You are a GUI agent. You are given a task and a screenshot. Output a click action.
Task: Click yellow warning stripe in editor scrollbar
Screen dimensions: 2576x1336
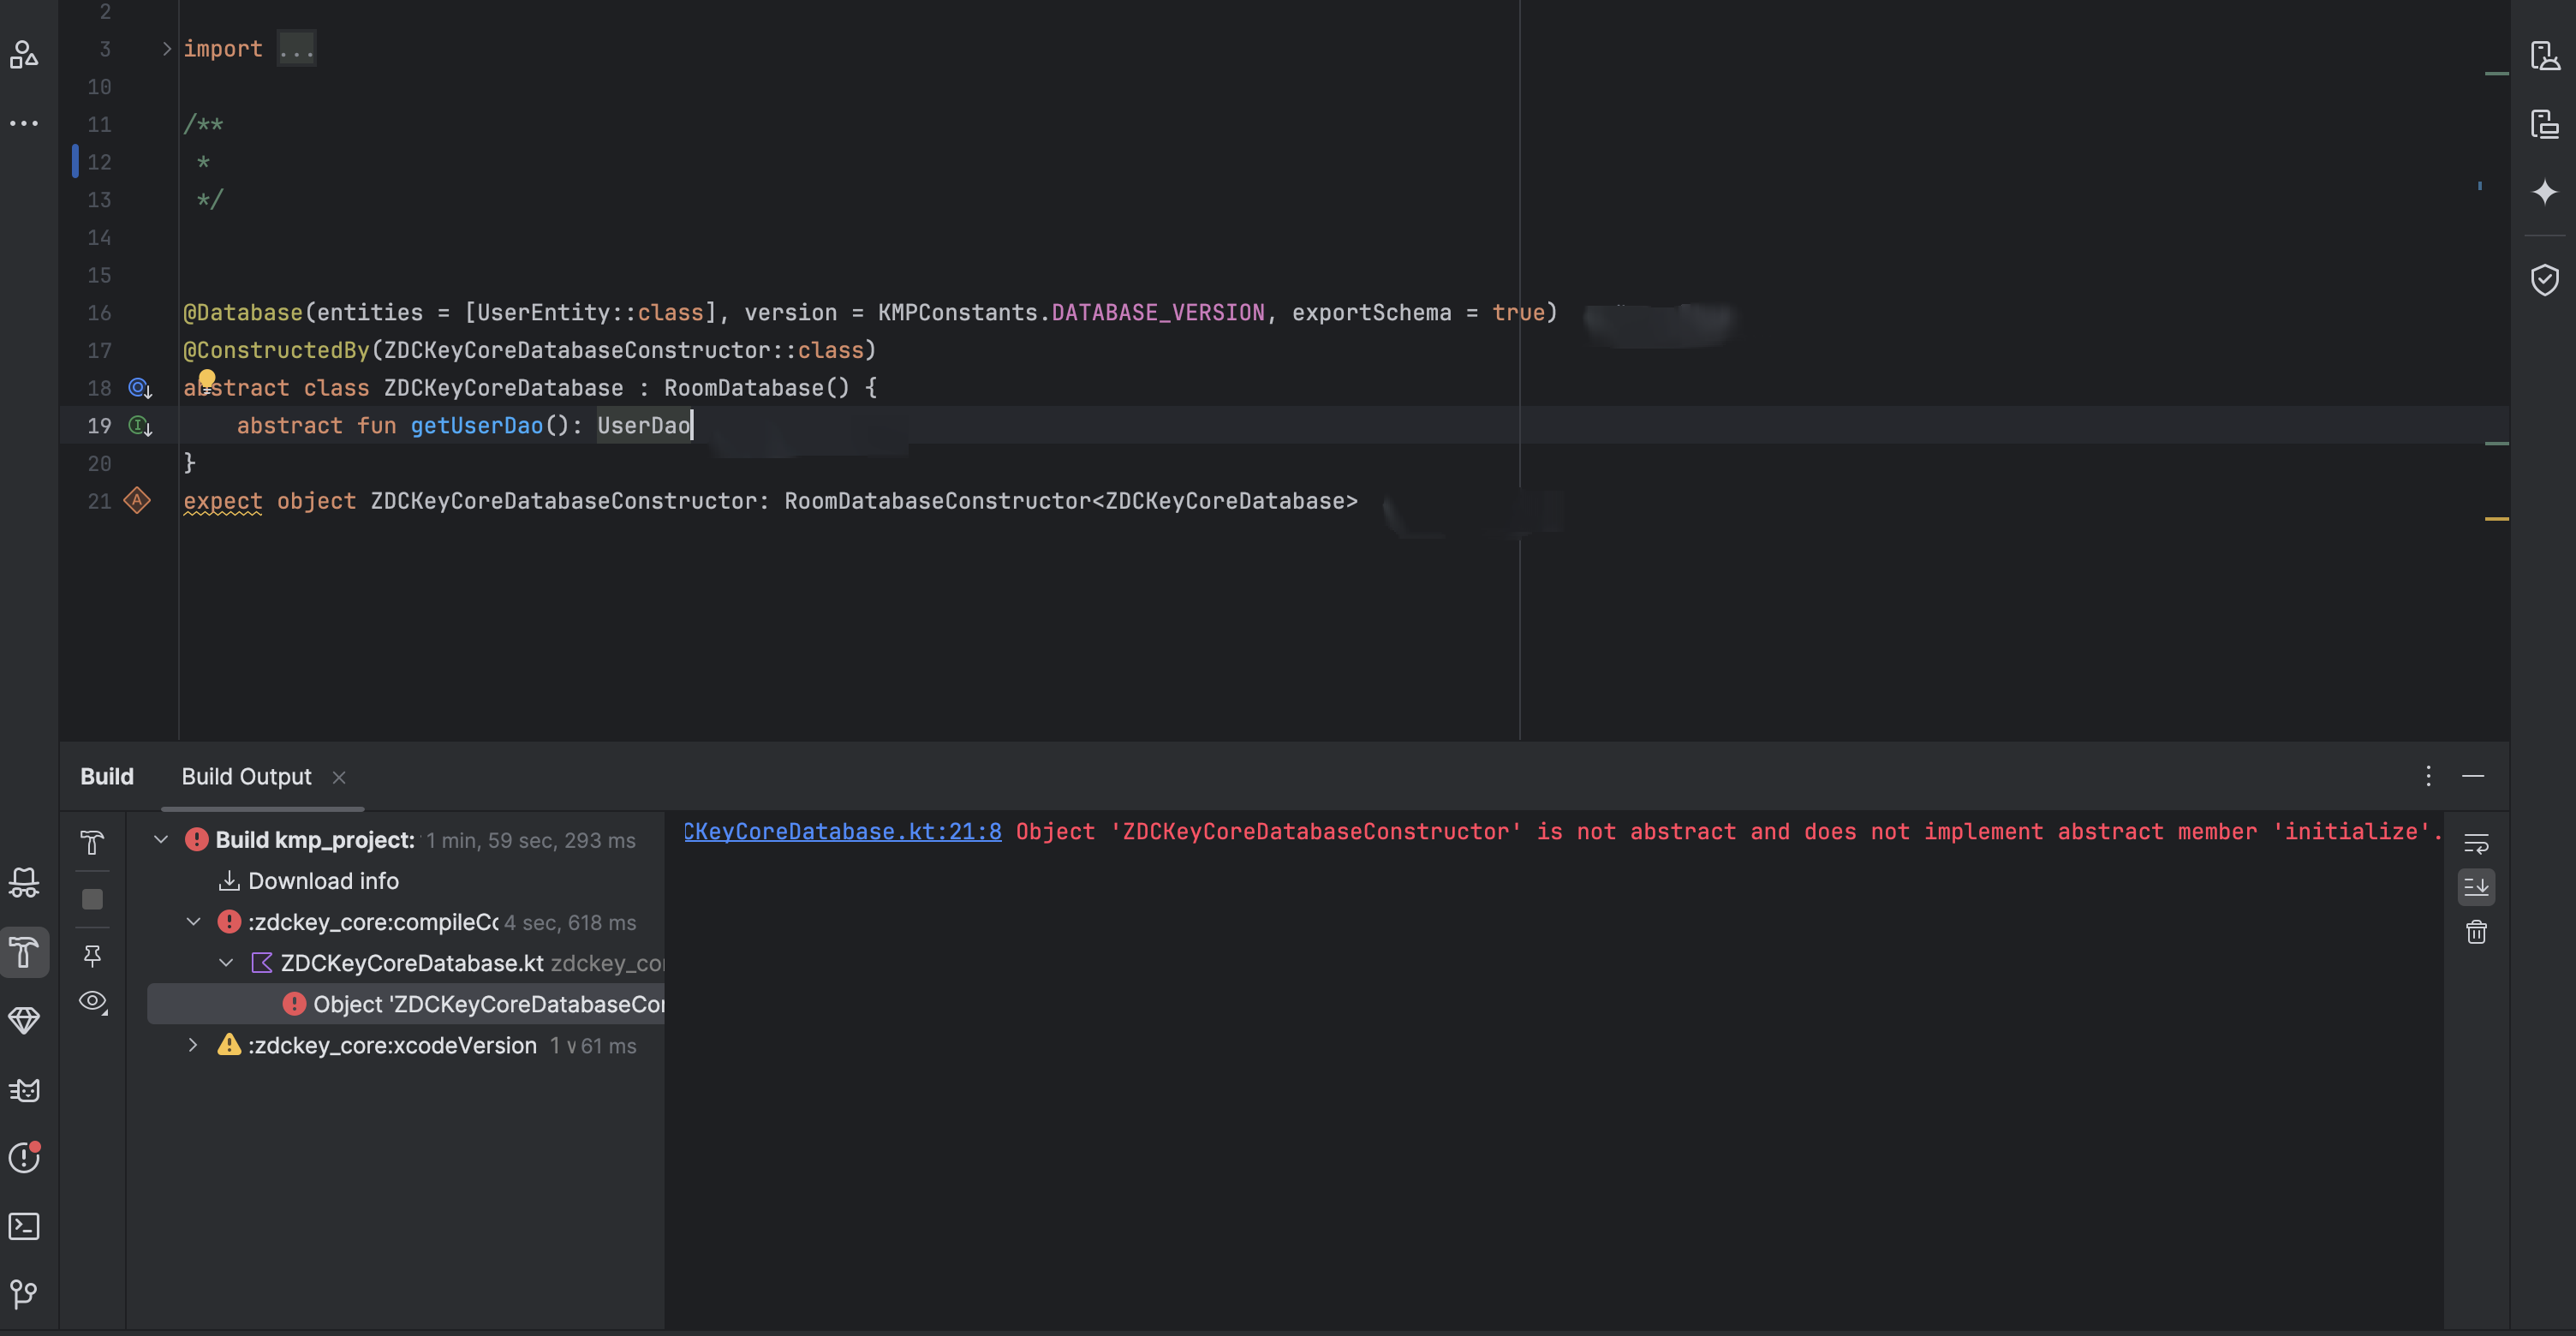point(2496,519)
